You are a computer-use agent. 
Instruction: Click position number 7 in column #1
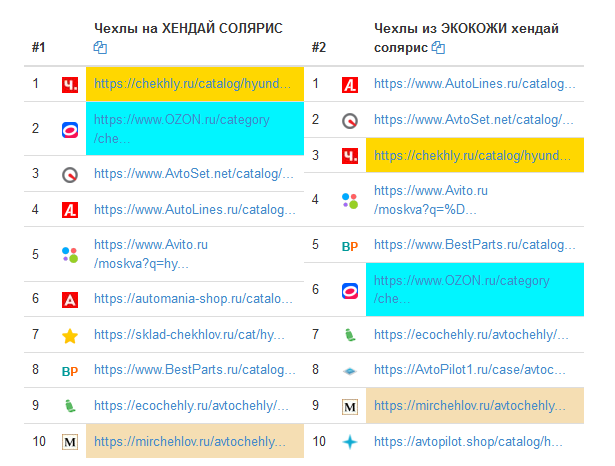36,335
